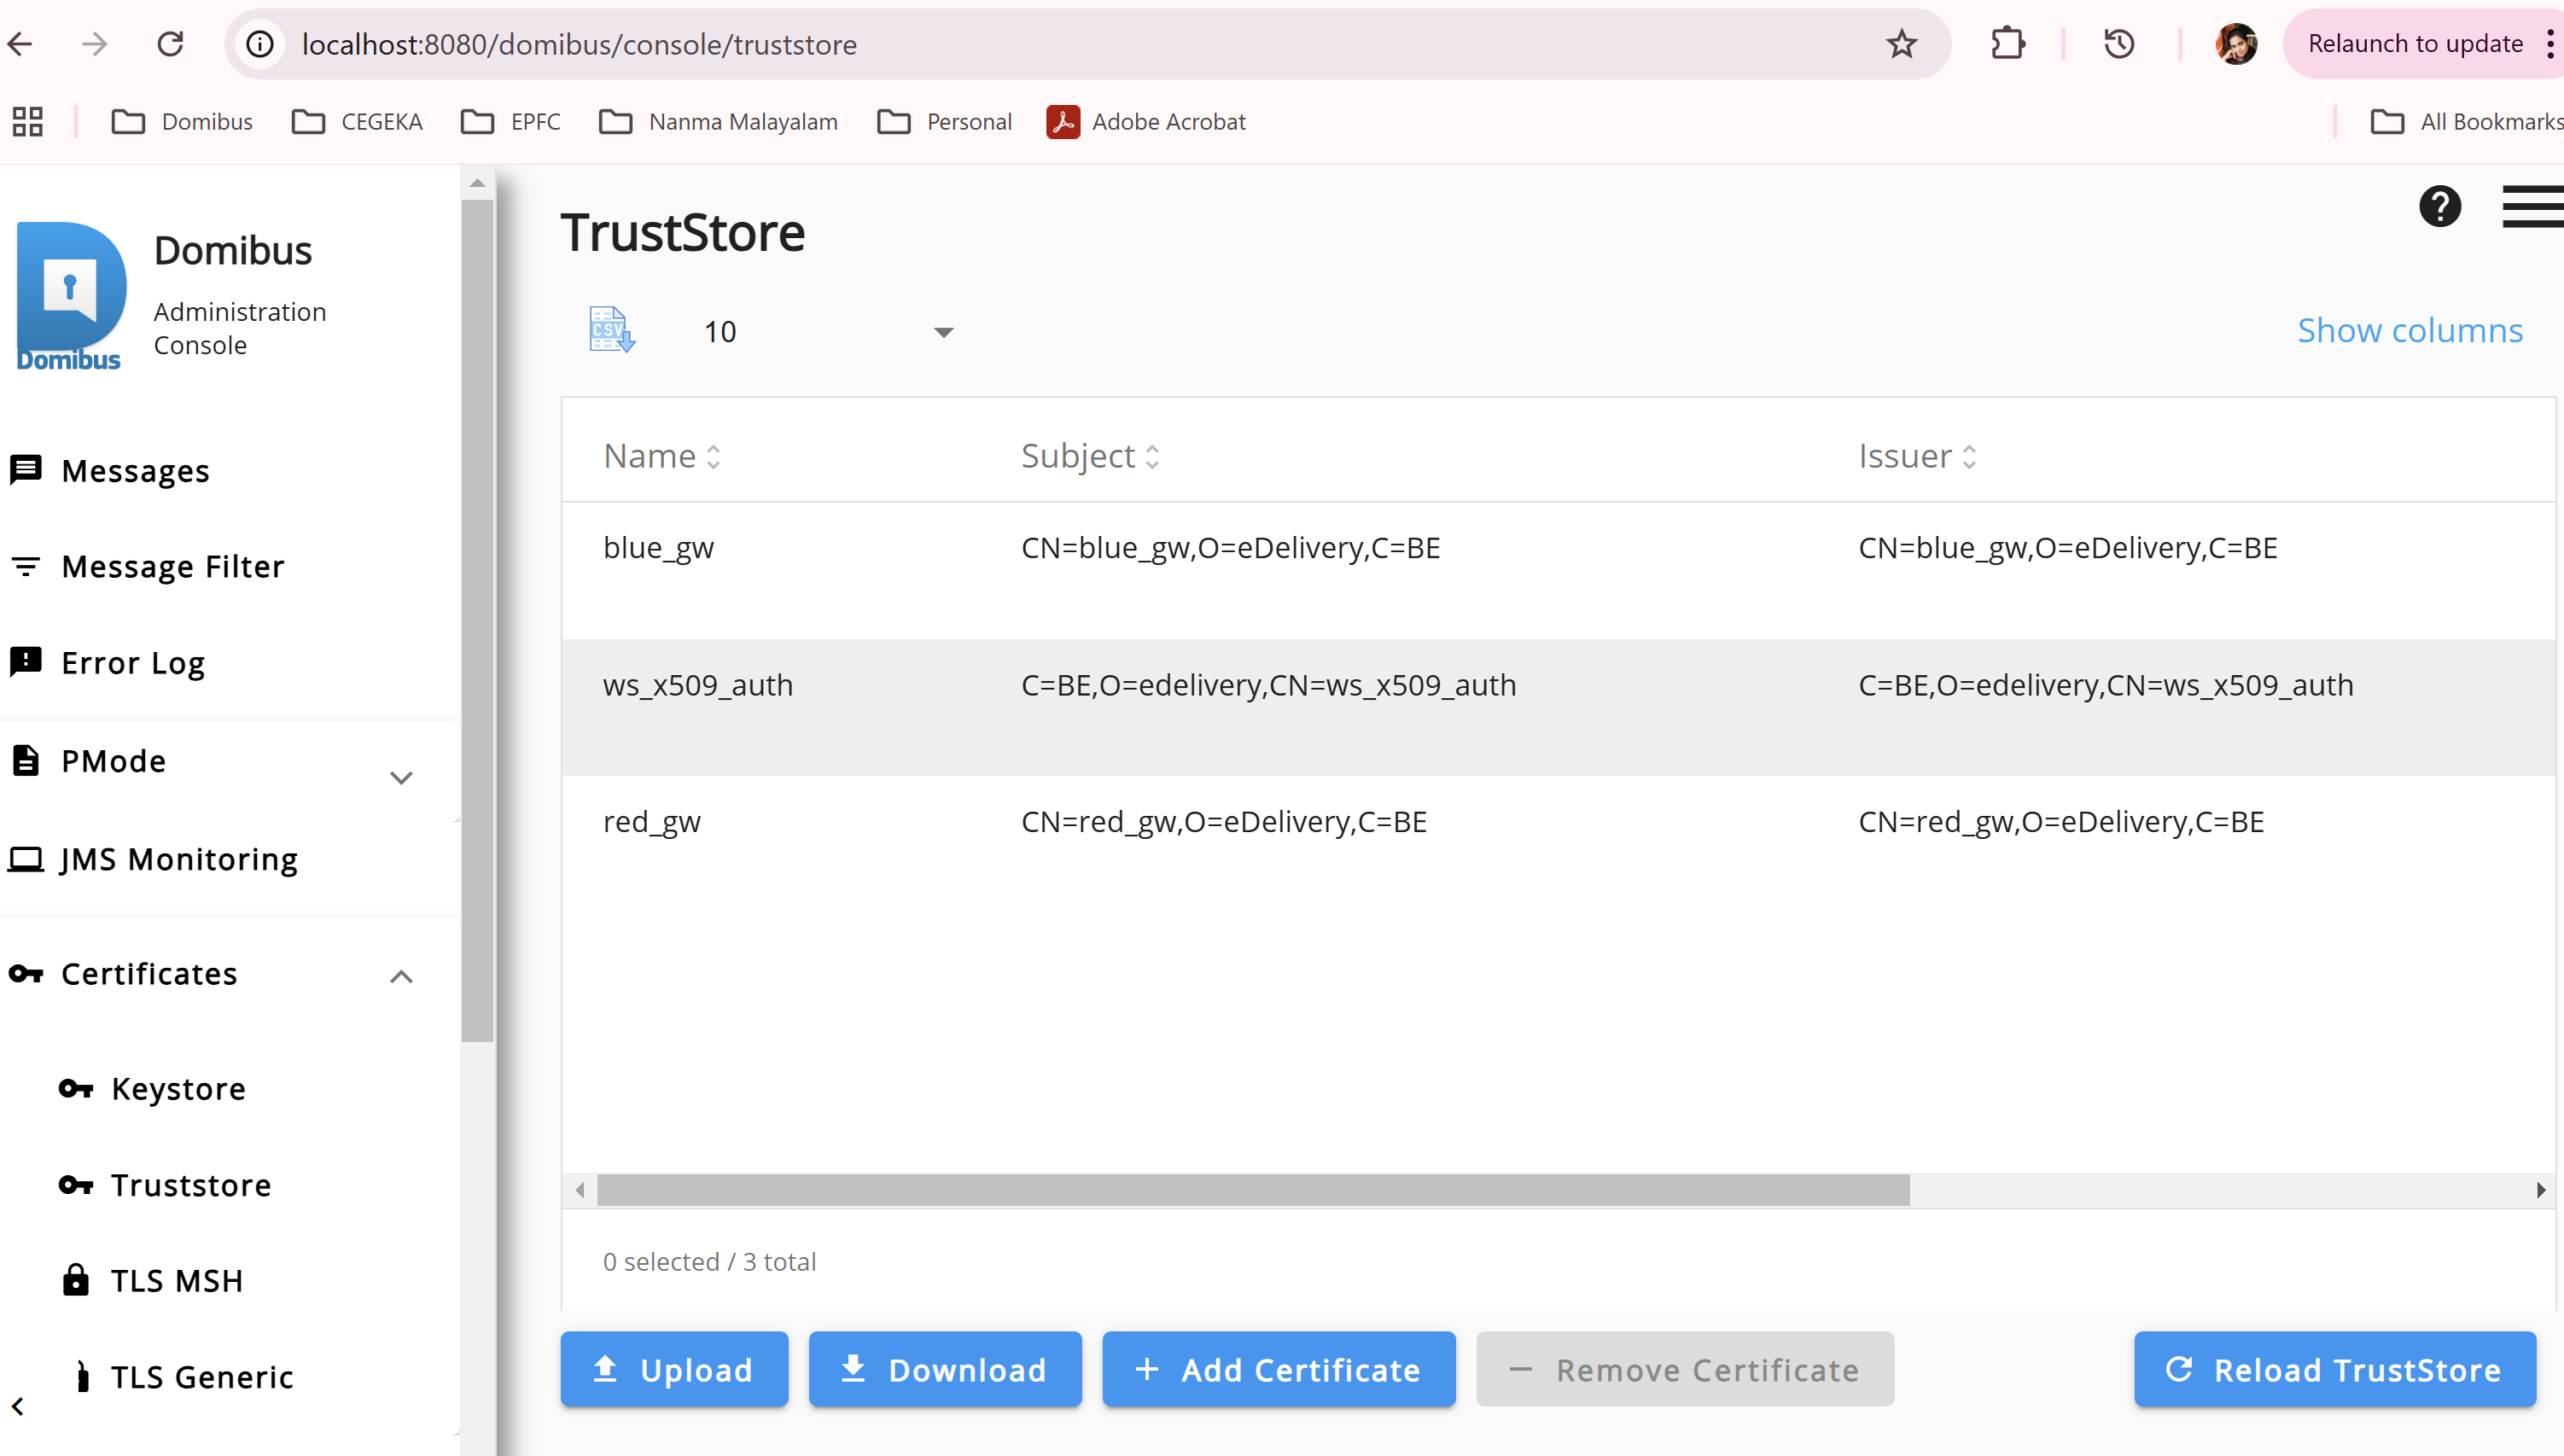
Task: Open All Bookmarks folder
Action: [2466, 121]
